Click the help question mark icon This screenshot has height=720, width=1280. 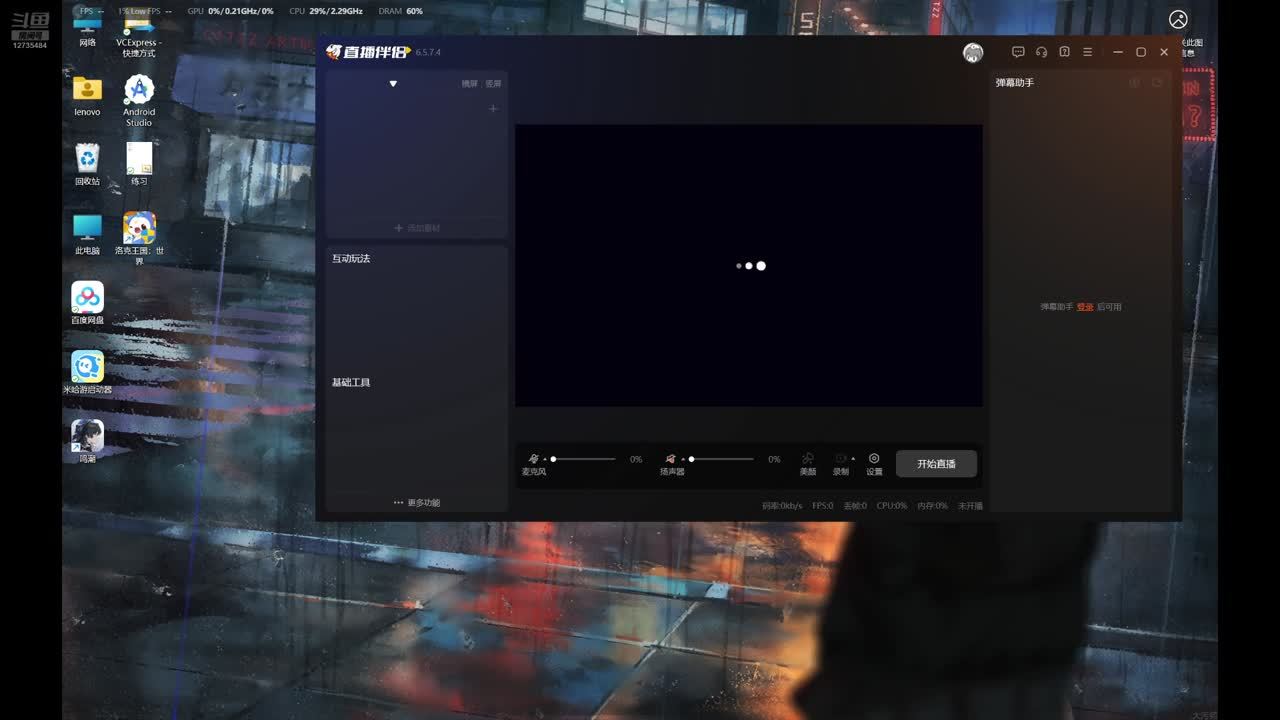pos(1064,52)
